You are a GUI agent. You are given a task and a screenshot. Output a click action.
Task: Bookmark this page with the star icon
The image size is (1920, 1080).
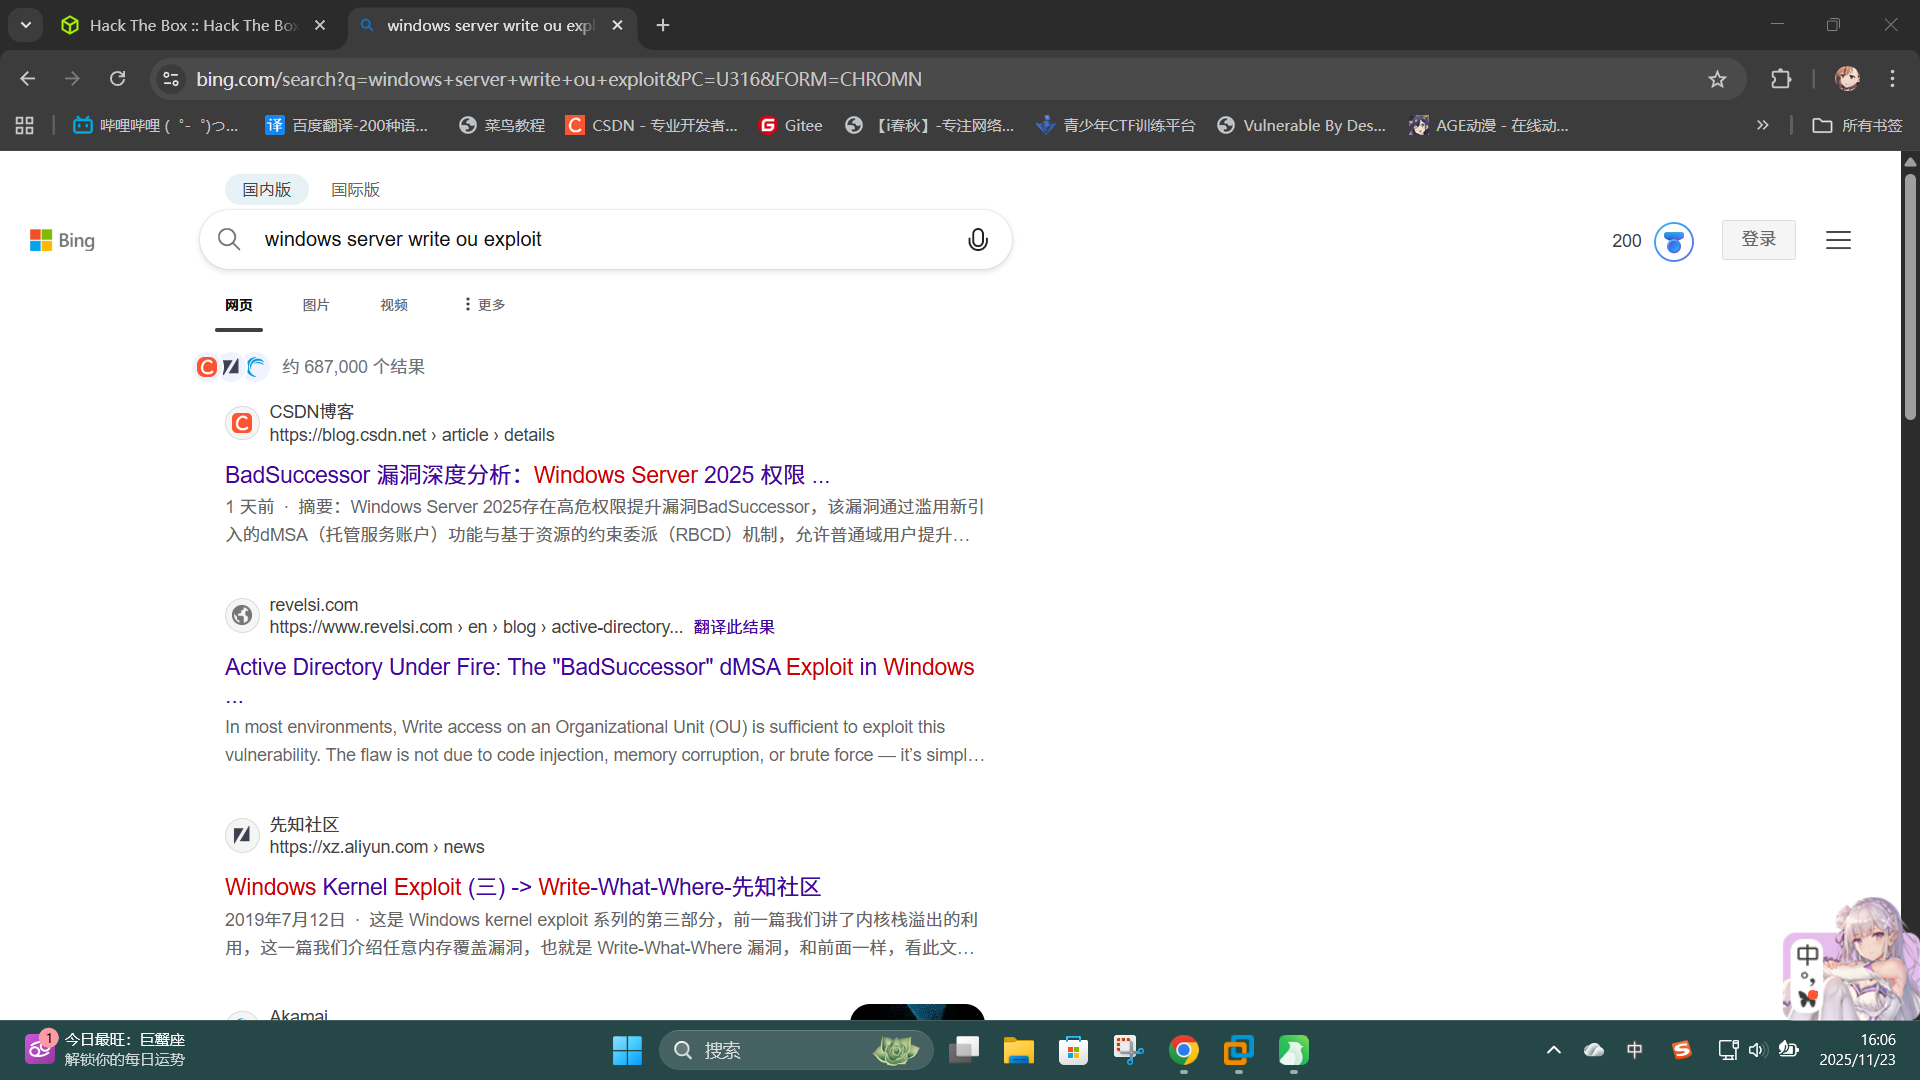pos(1717,79)
